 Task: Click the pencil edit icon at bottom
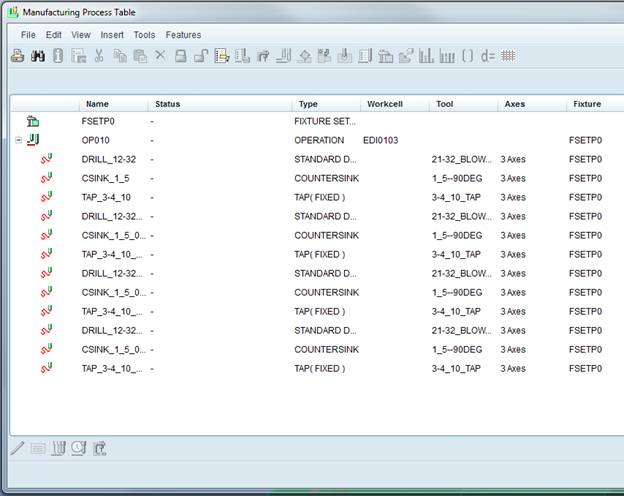17,448
